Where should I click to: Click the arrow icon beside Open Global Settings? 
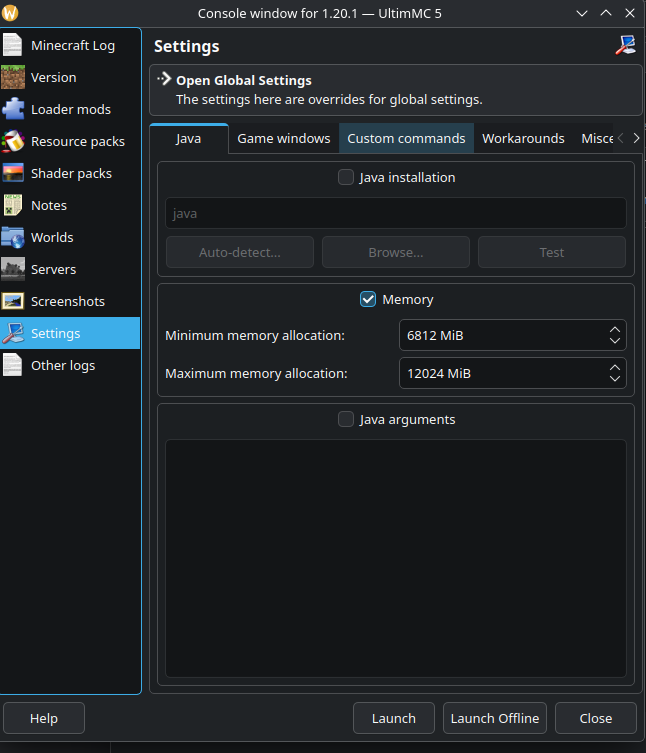click(x=164, y=79)
